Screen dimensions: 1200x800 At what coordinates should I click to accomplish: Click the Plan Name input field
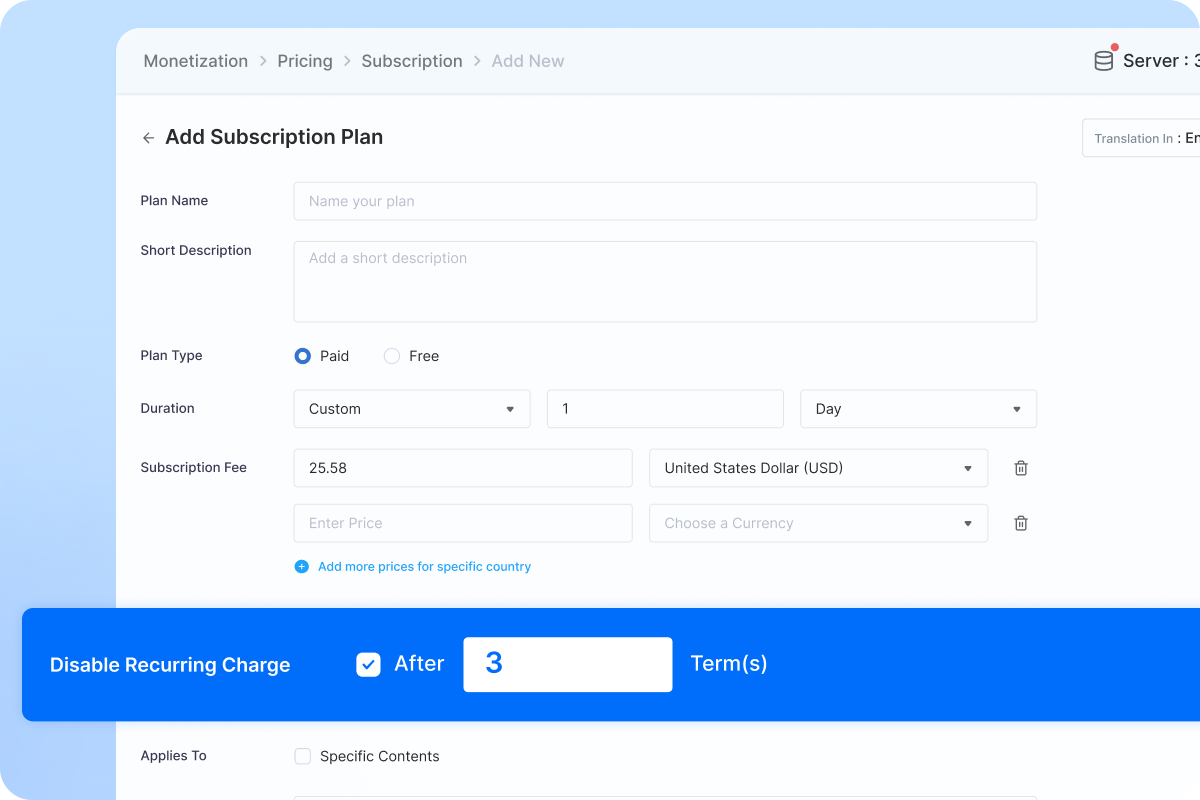coord(665,201)
